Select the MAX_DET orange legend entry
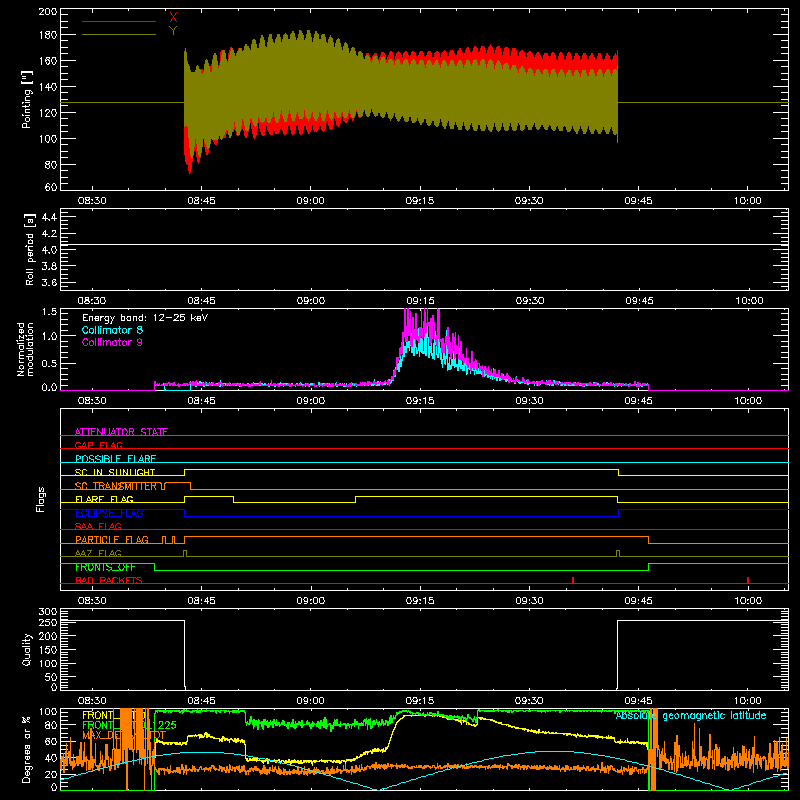Viewport: 800px width, 800px height. click(124, 735)
